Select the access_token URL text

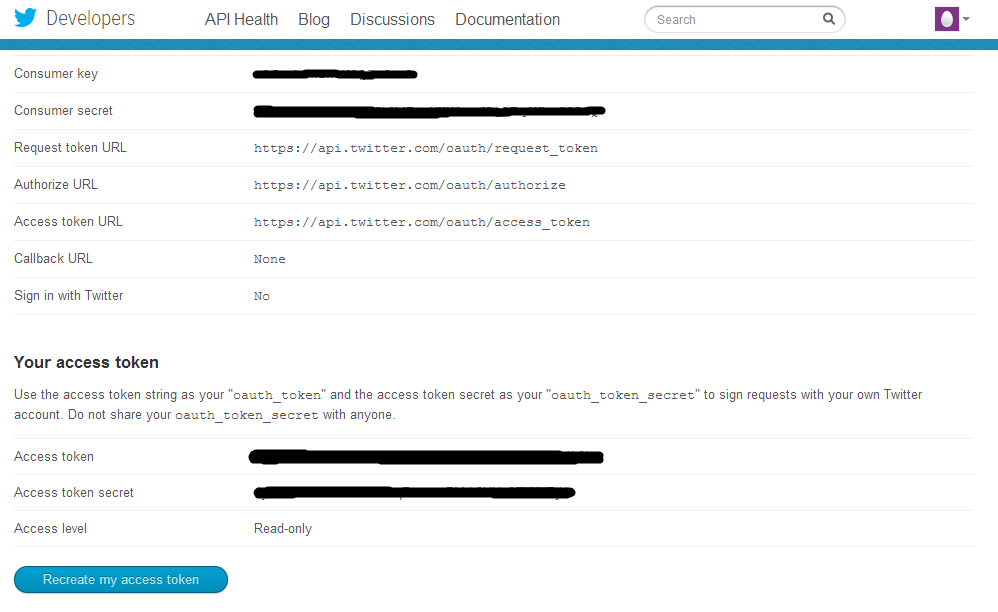click(x=421, y=222)
